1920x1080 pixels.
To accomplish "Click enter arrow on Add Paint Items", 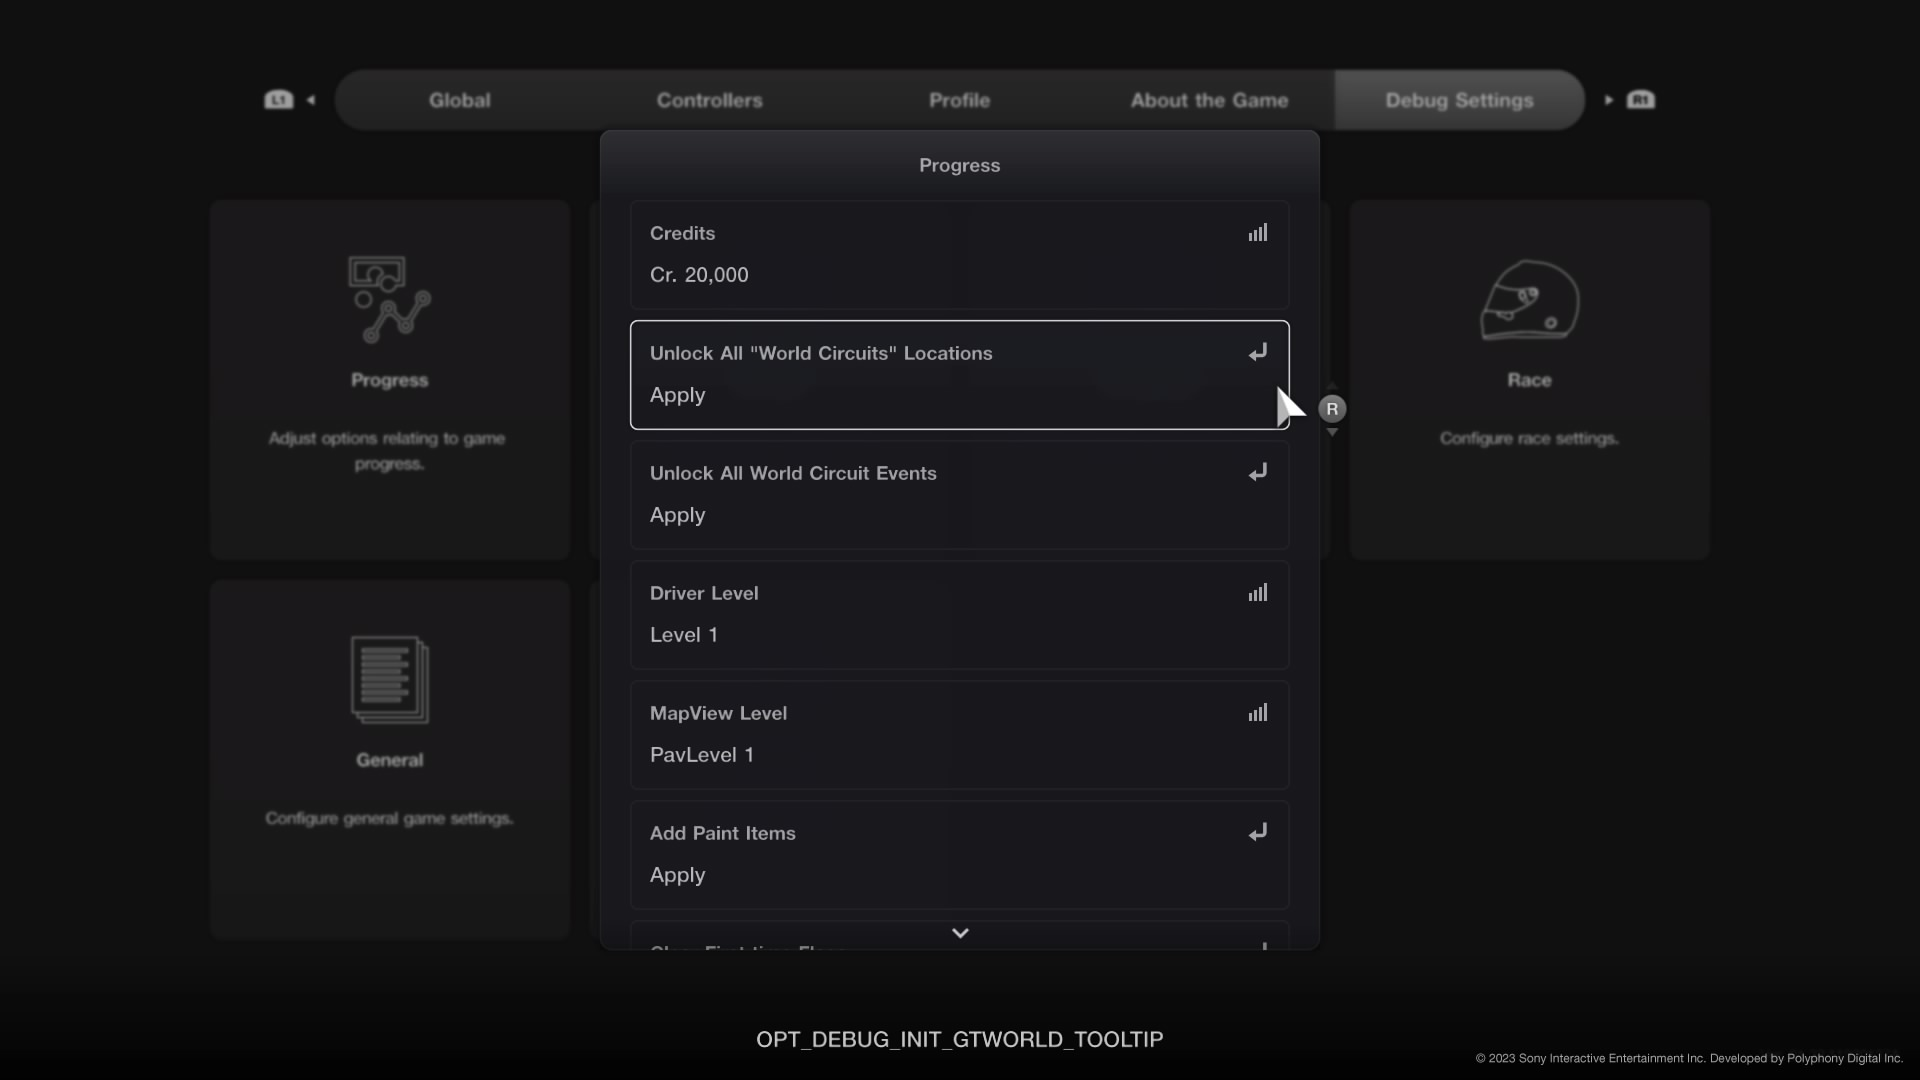I will pos(1258,833).
